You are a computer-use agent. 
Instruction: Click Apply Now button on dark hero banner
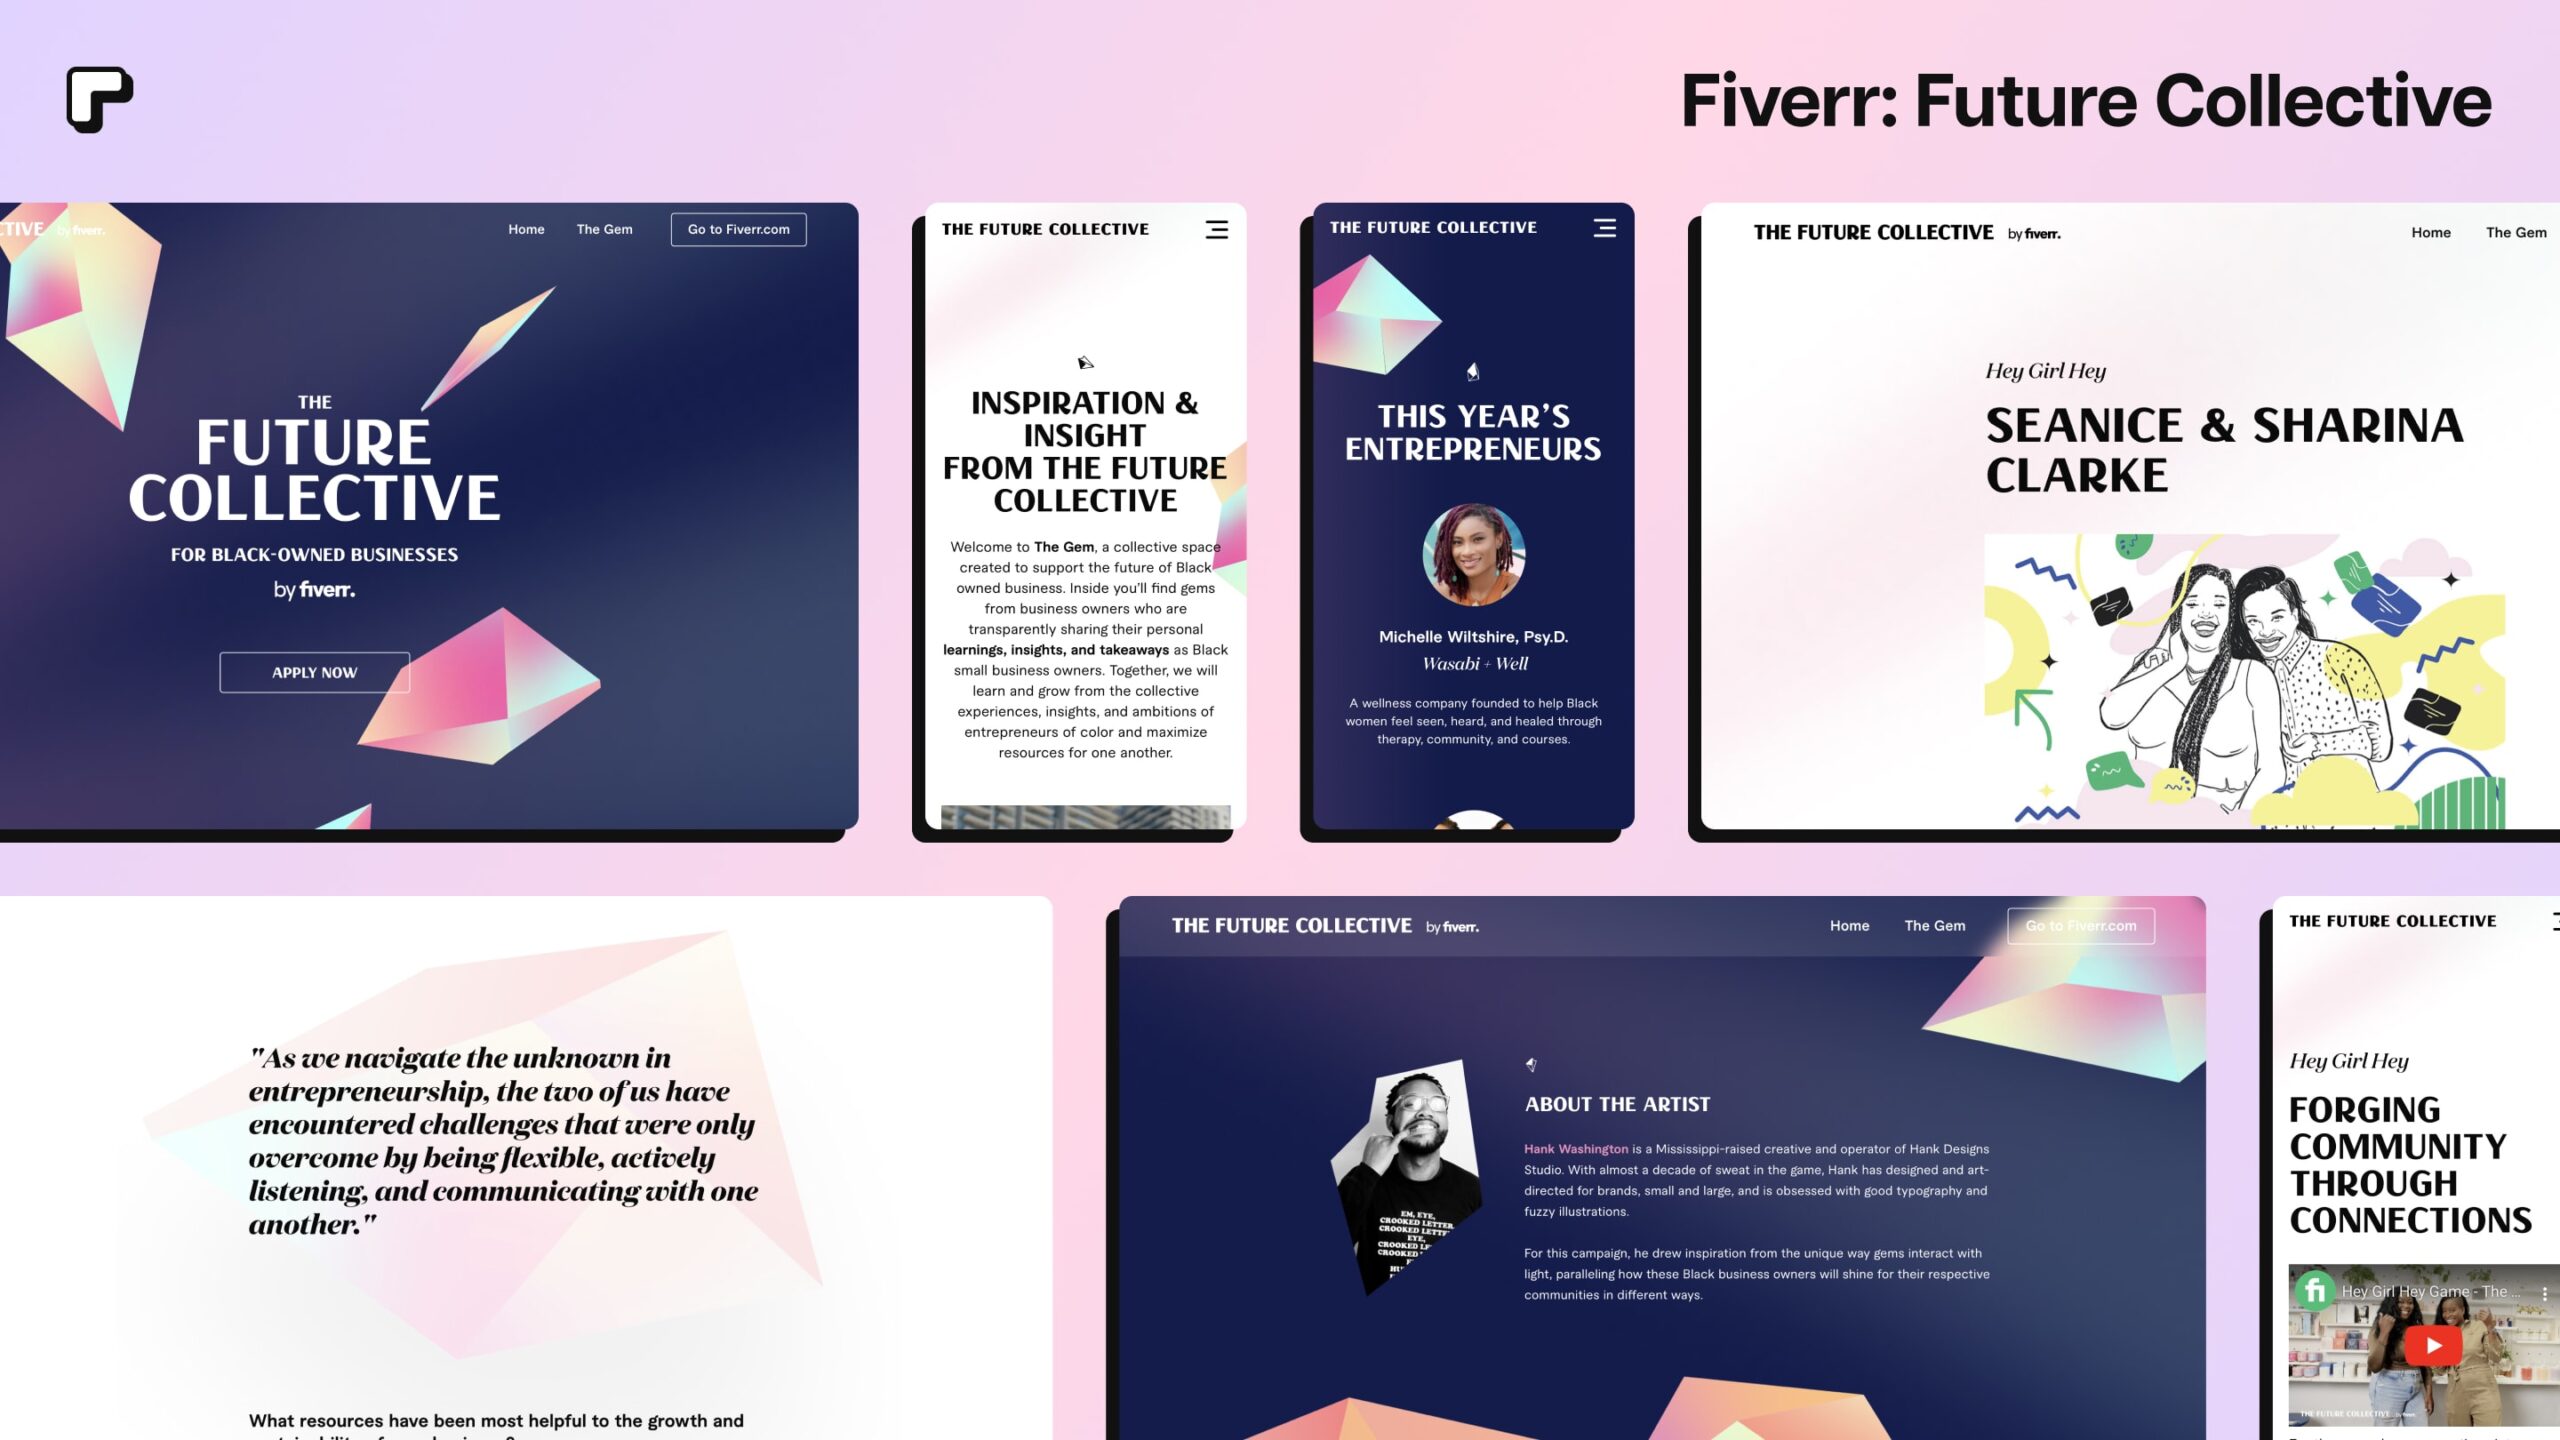(315, 670)
